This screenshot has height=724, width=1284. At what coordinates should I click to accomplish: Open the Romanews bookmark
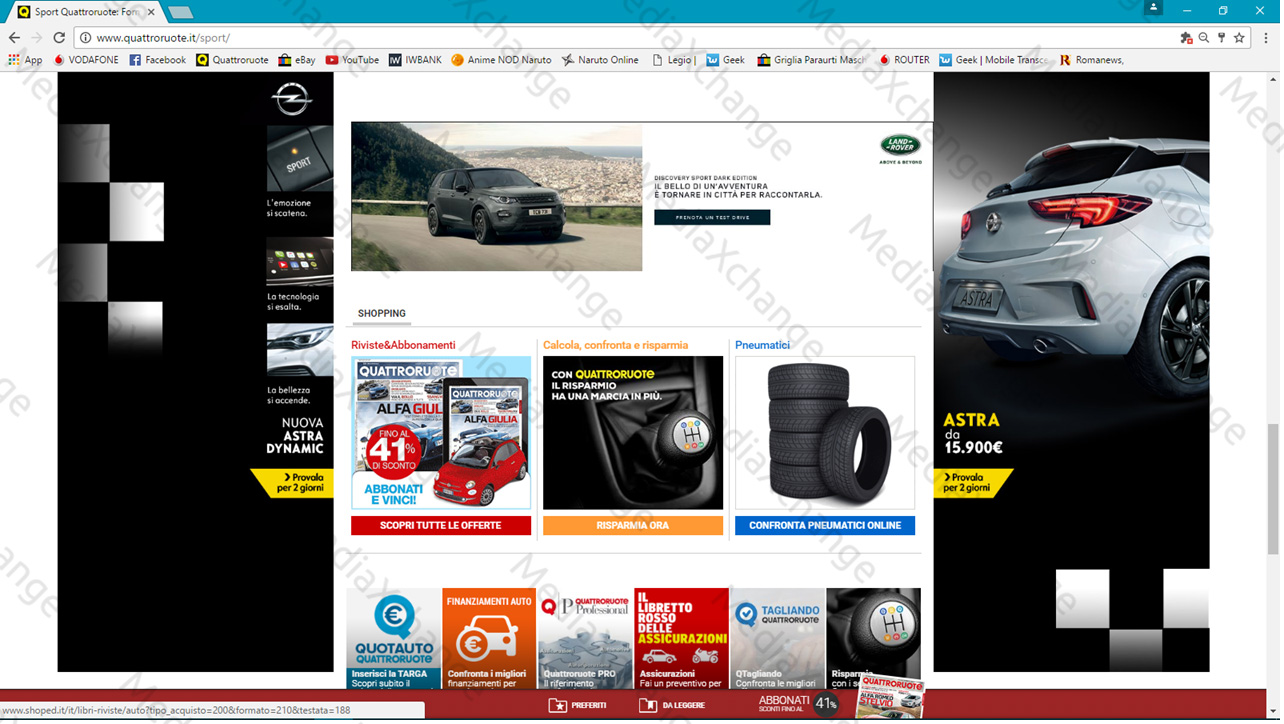pyautogui.click(x=1091, y=60)
